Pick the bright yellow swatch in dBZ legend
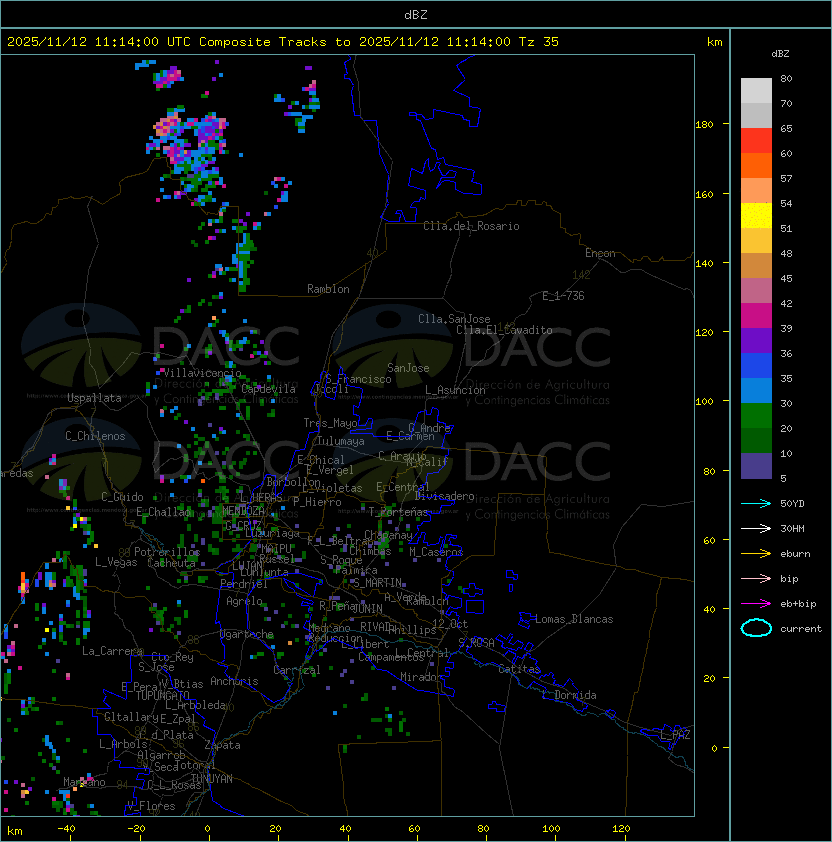The image size is (832, 842). (756, 215)
